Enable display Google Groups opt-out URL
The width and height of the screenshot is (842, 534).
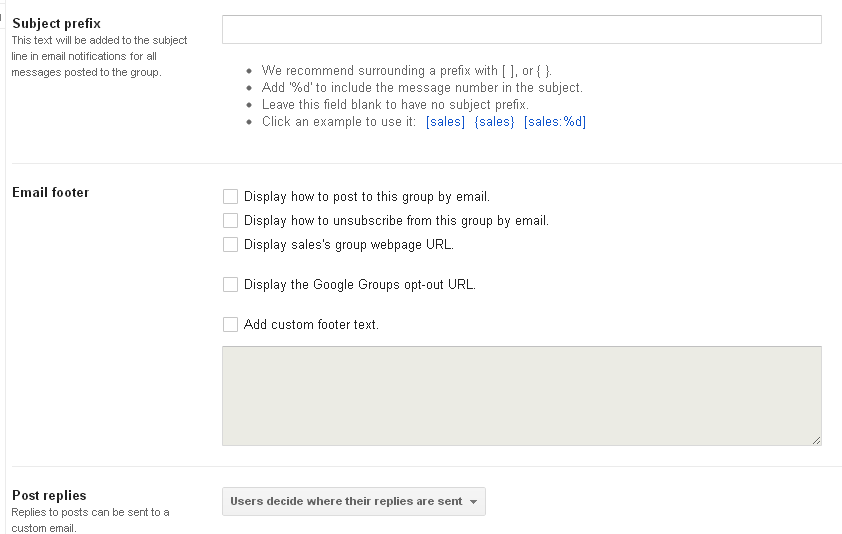tap(231, 285)
